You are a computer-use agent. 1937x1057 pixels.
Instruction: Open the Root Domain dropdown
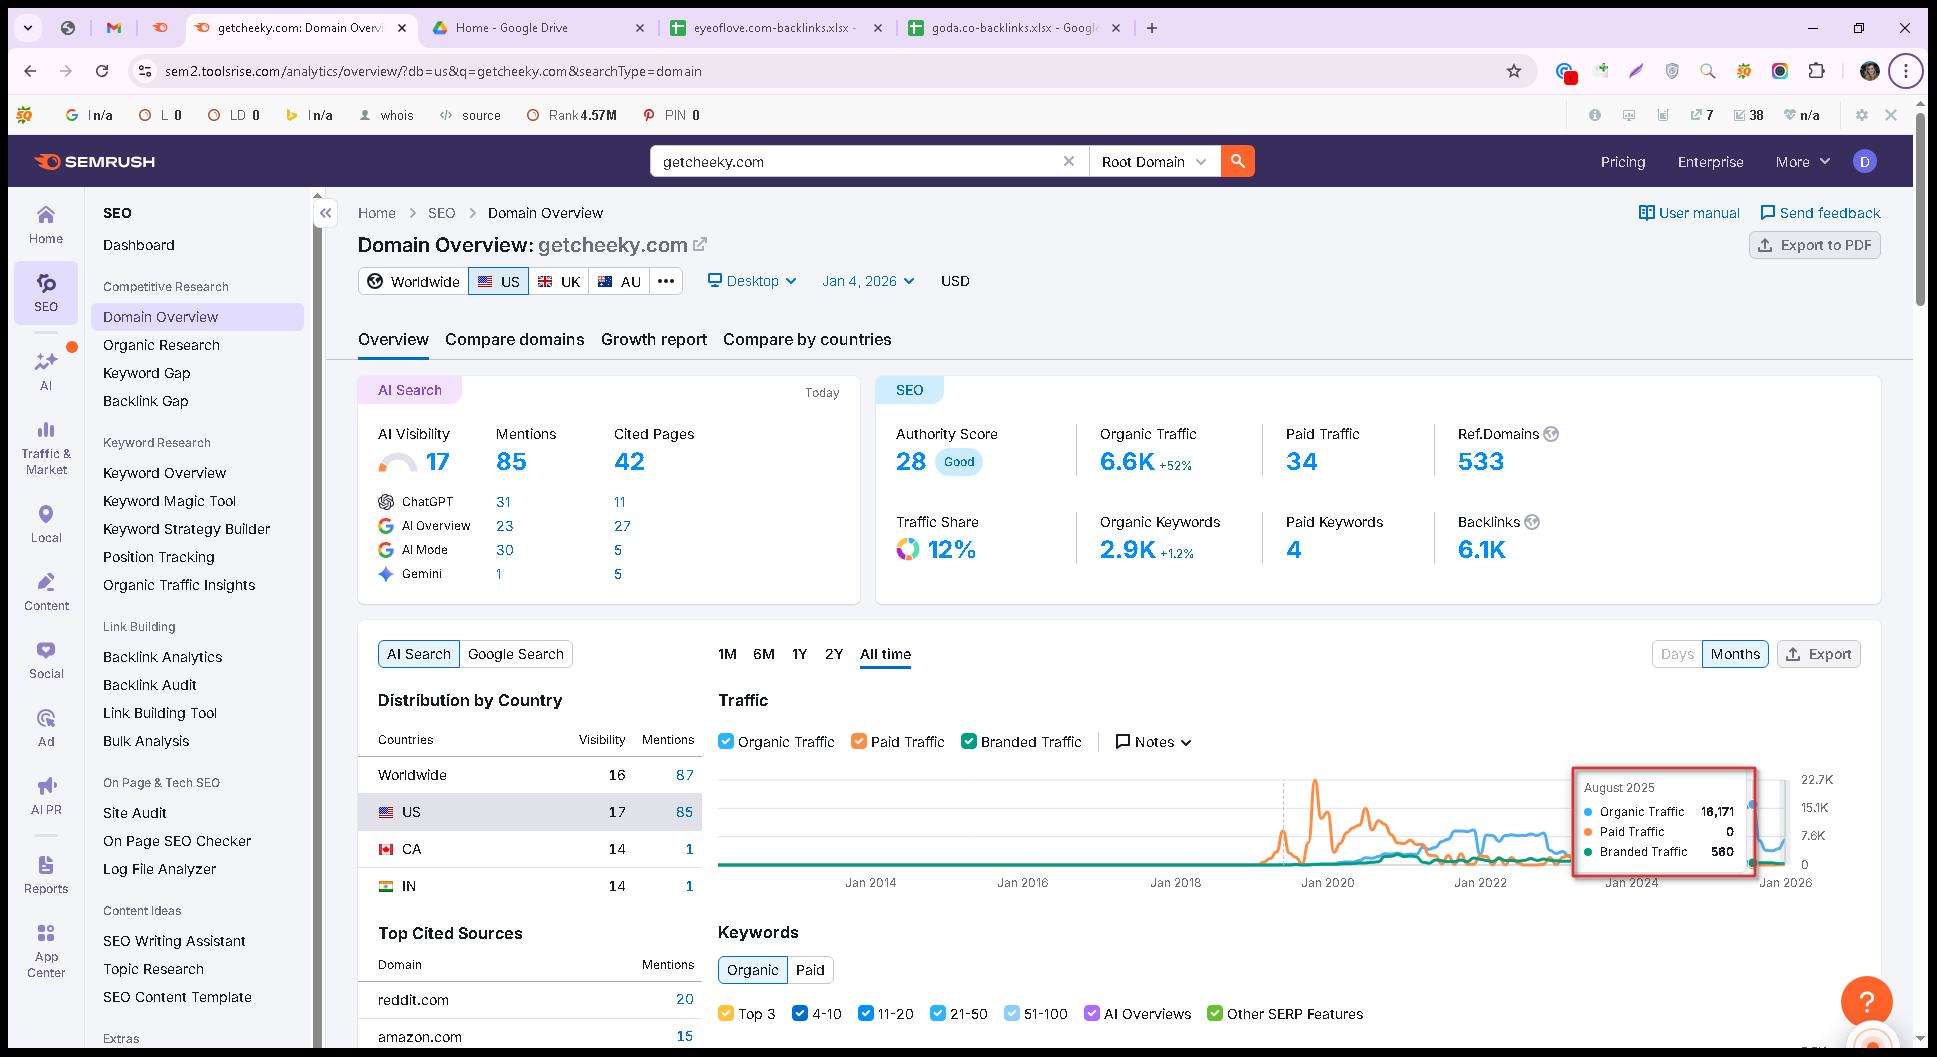point(1154,161)
